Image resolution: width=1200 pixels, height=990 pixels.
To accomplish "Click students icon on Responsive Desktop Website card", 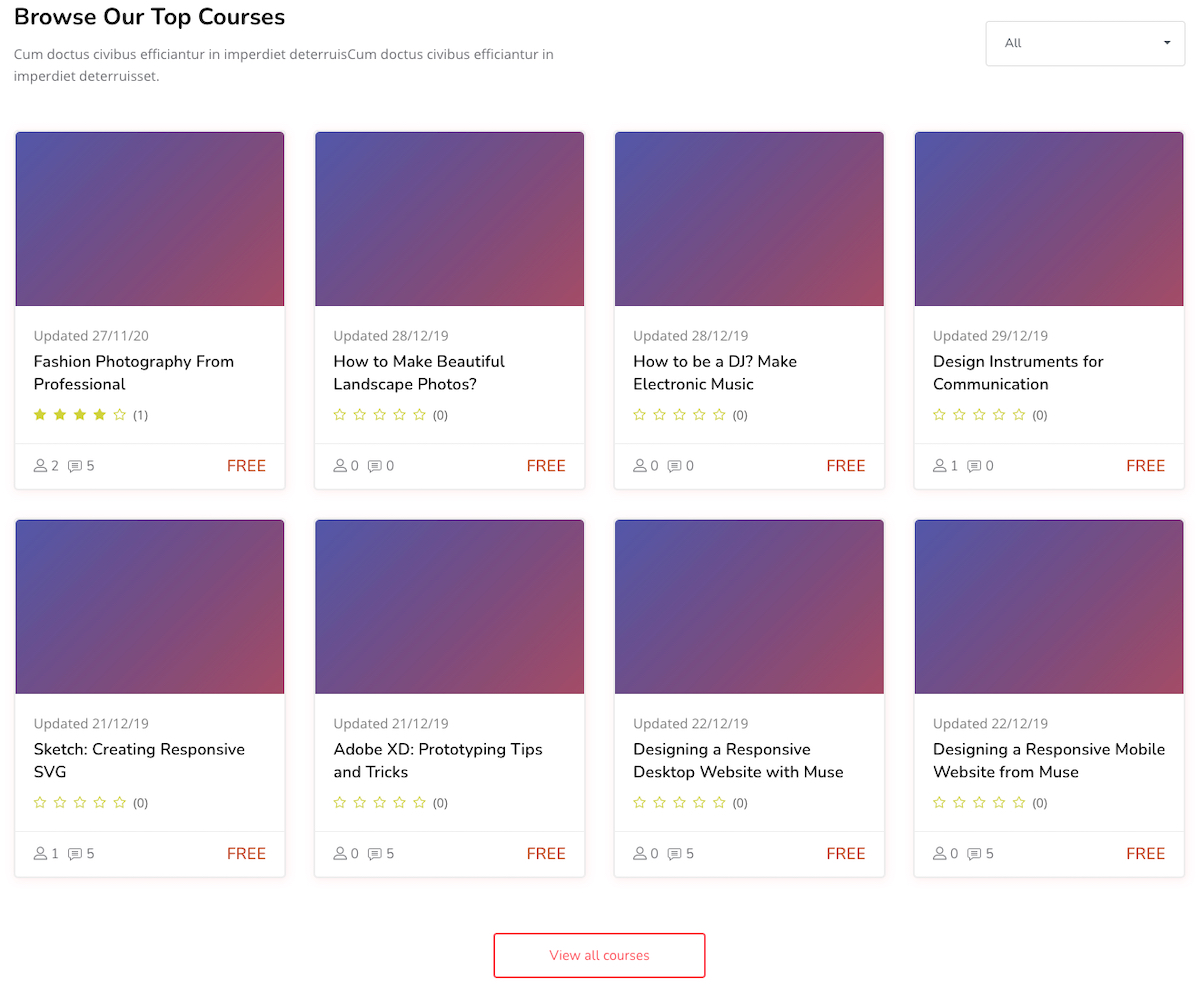I will point(640,854).
